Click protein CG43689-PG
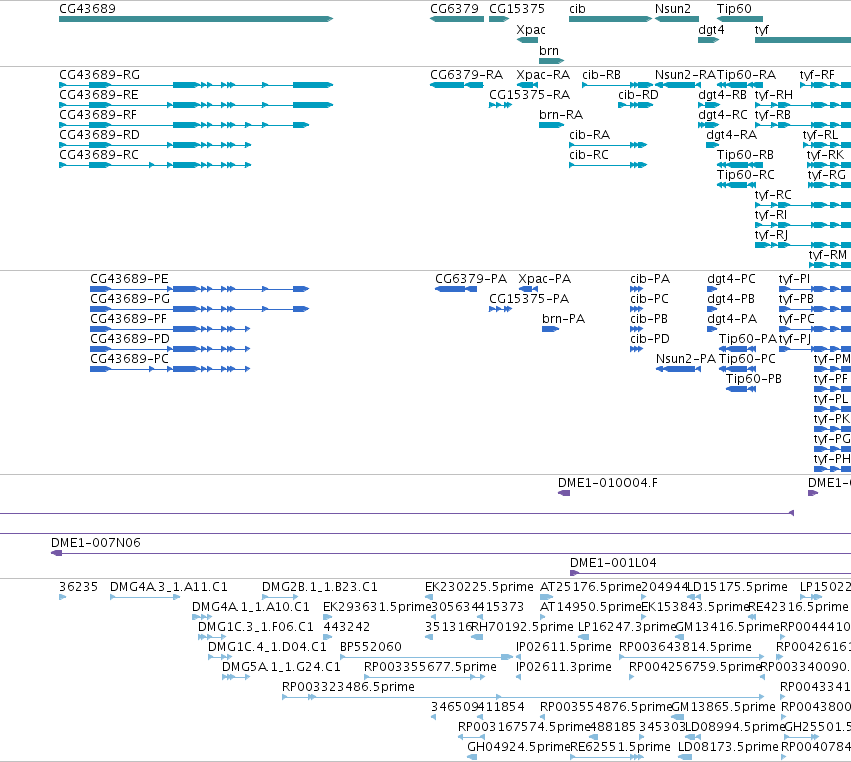This screenshot has height=762, width=851. pos(200,309)
